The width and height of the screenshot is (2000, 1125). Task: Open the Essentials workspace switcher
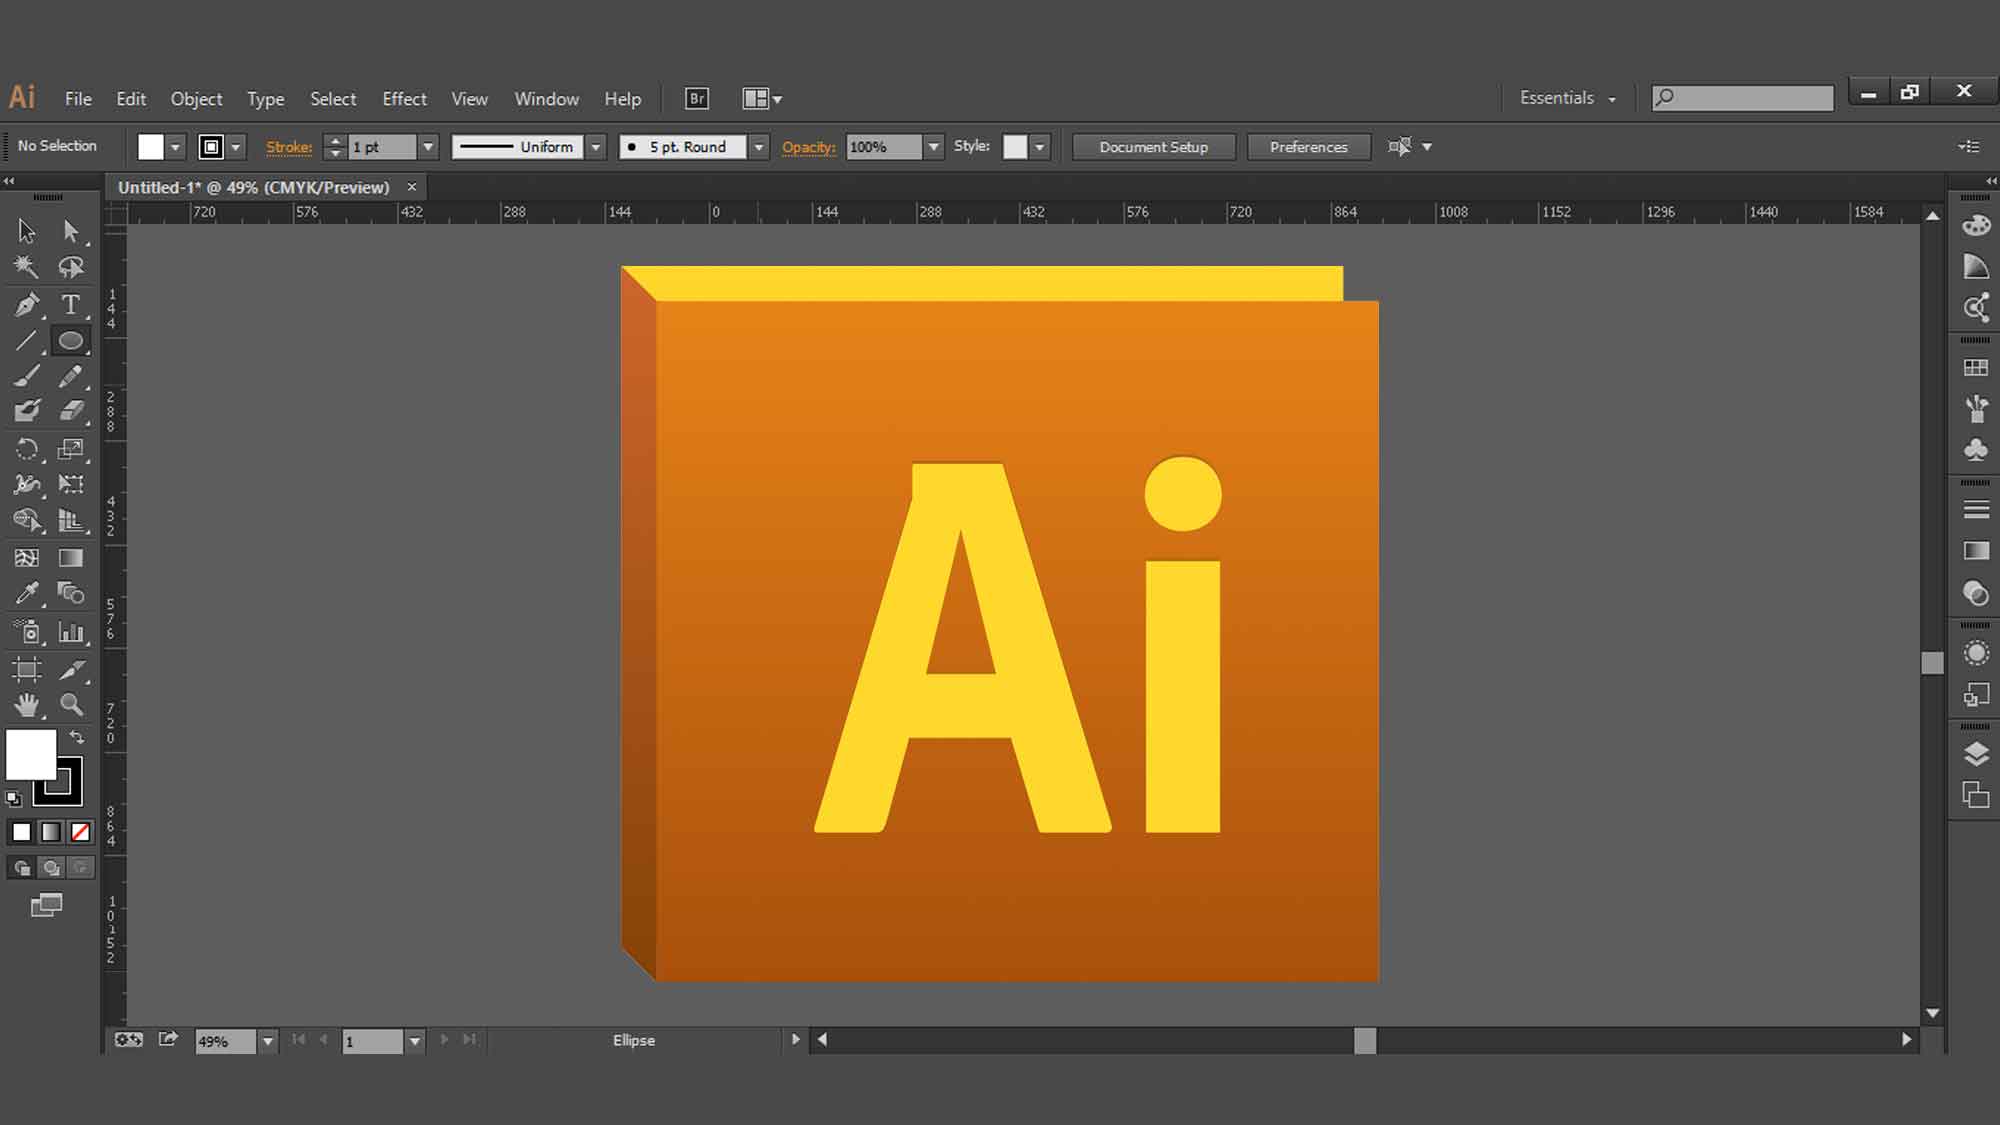(1567, 98)
